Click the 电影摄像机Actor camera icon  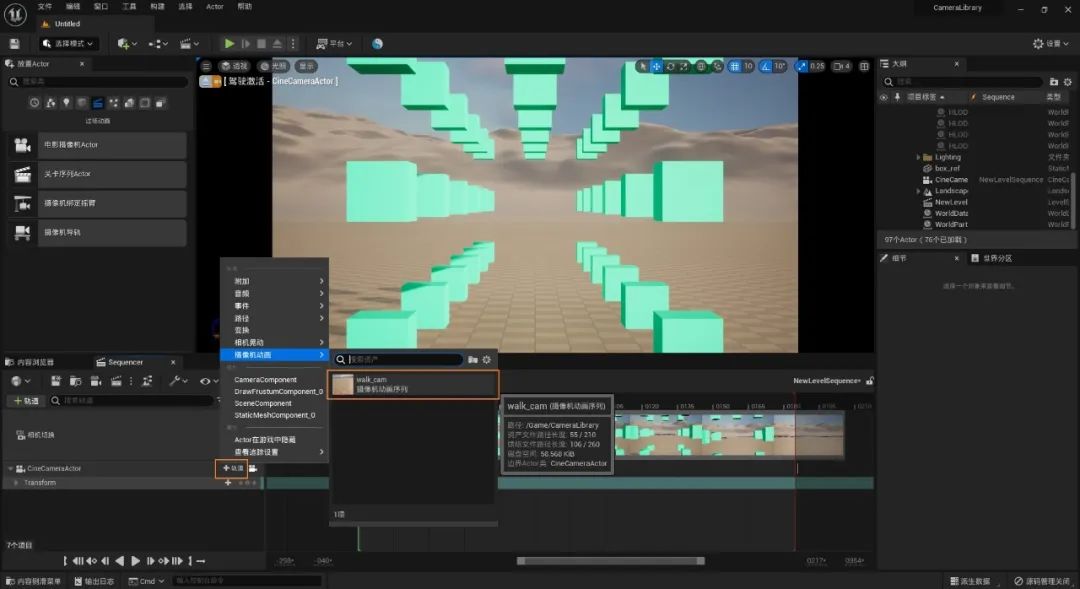pyautogui.click(x=22, y=146)
